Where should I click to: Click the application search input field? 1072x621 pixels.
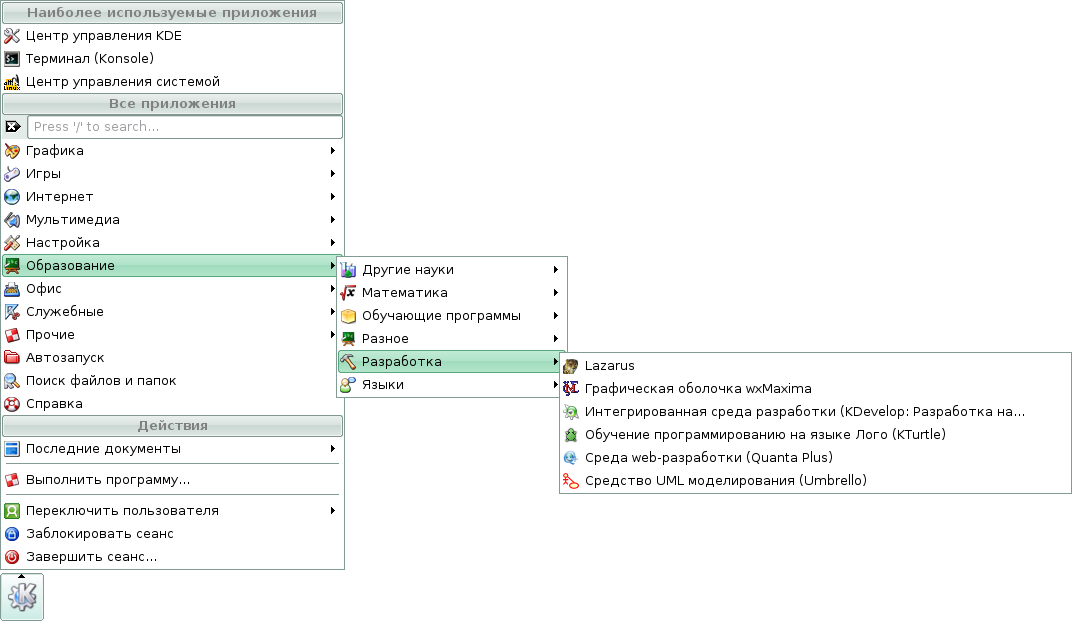[185, 127]
